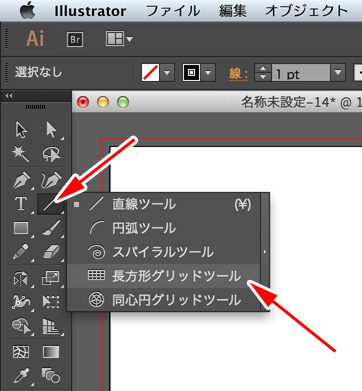Open Adobe Bridge via Br icon
Viewport: 362px width, 391px height.
tap(75, 39)
